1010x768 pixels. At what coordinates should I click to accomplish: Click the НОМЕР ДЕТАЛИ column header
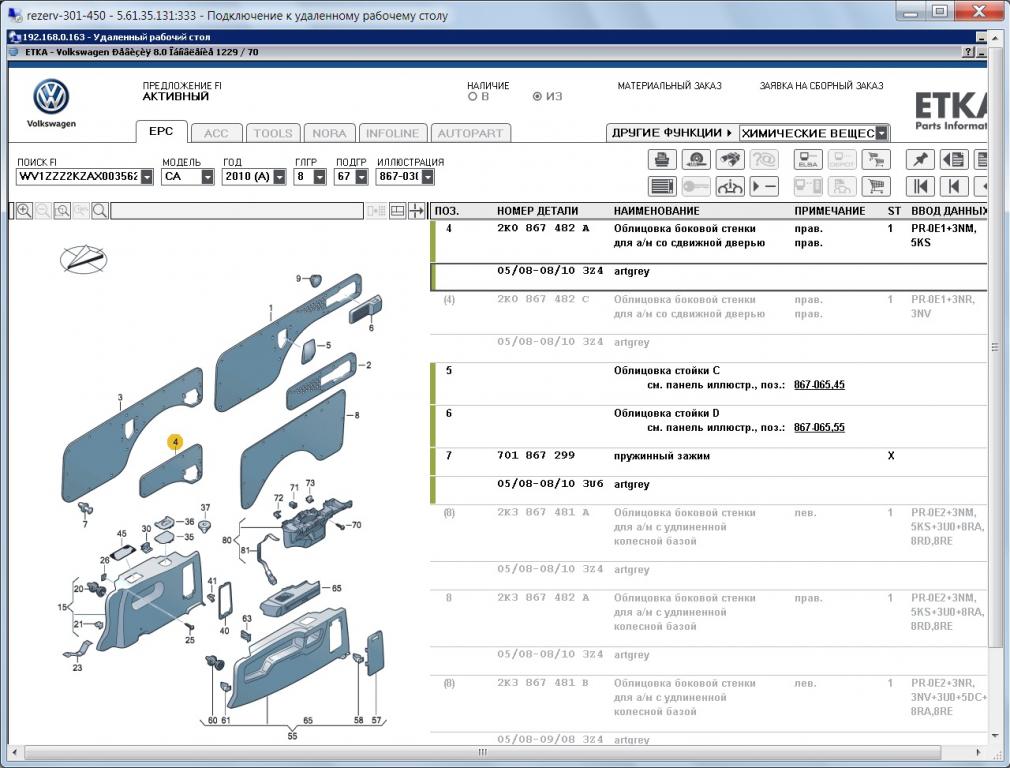tap(537, 211)
